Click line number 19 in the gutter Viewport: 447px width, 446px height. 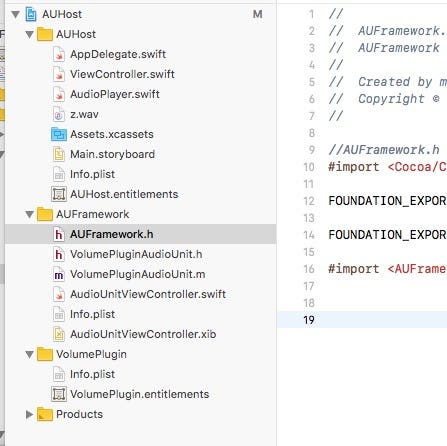309,320
